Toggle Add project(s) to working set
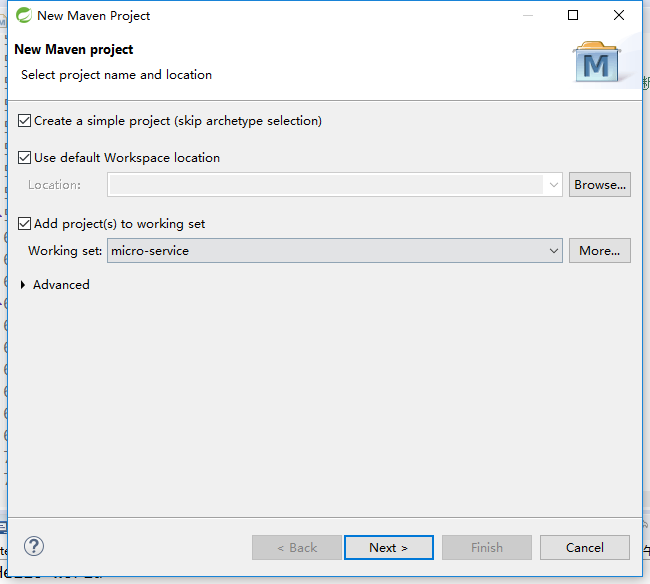Image resolution: width=650 pixels, height=584 pixels. tap(25, 224)
